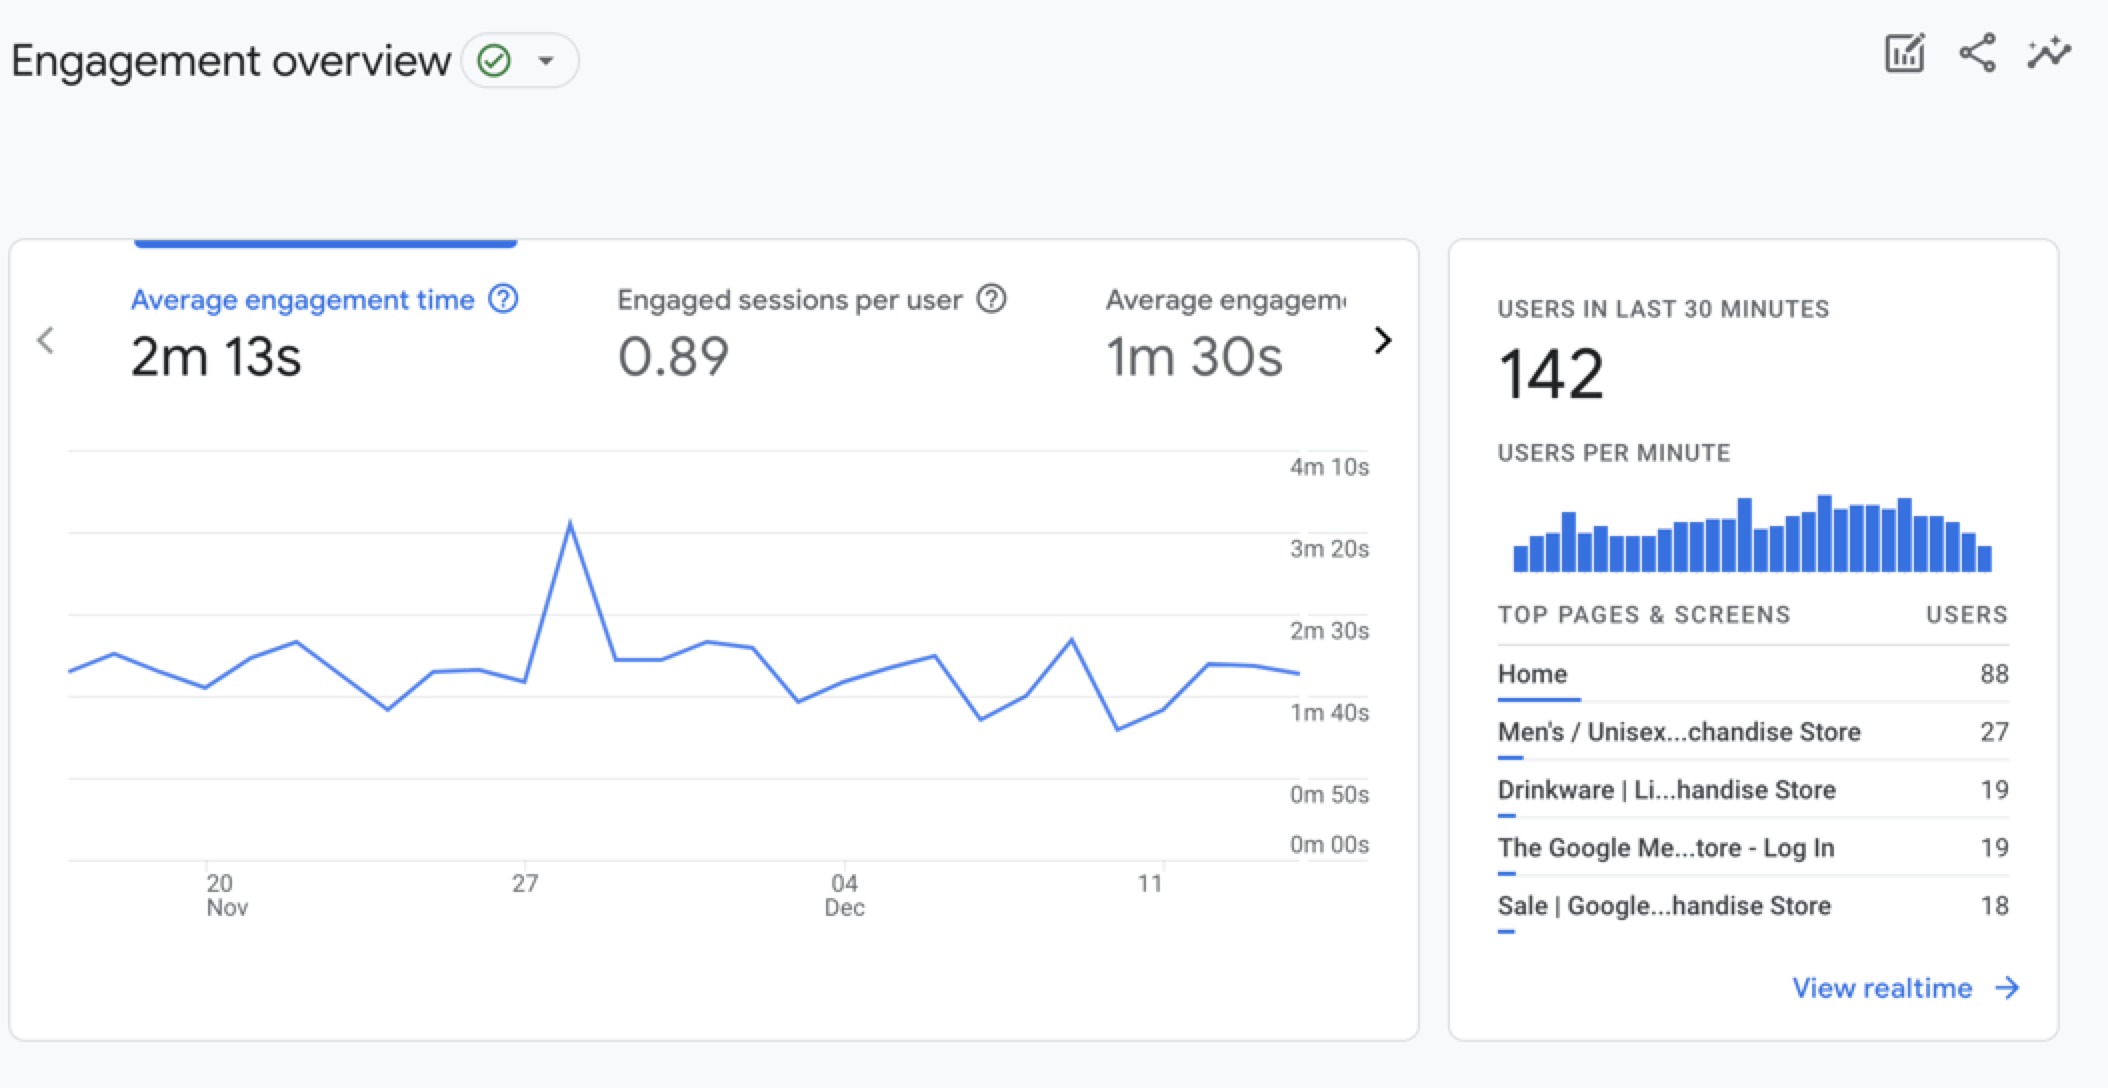The height and width of the screenshot is (1088, 2108).
Task: Select the Sale | Google merchandise store page entry
Action: pyautogui.click(x=1663, y=906)
